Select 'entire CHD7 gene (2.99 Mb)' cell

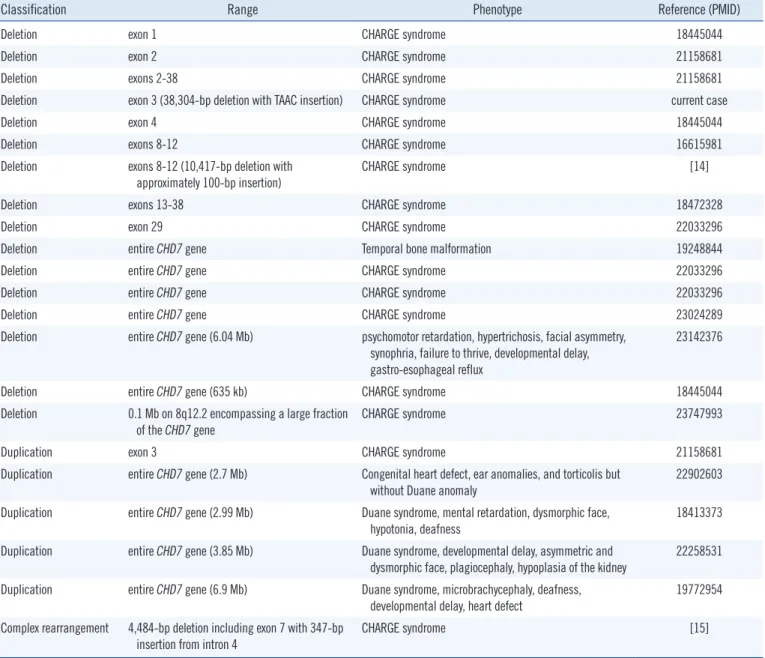190,513
